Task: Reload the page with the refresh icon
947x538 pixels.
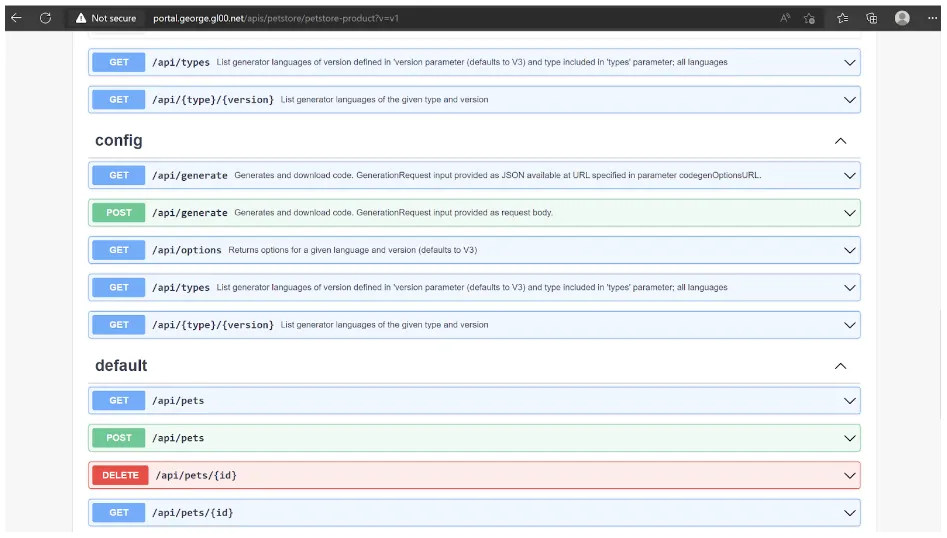Action: click(45, 18)
